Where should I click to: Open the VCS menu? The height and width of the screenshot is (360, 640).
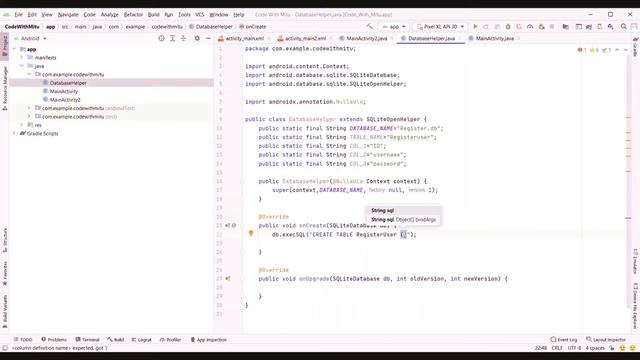pyautogui.click(x=200, y=15)
